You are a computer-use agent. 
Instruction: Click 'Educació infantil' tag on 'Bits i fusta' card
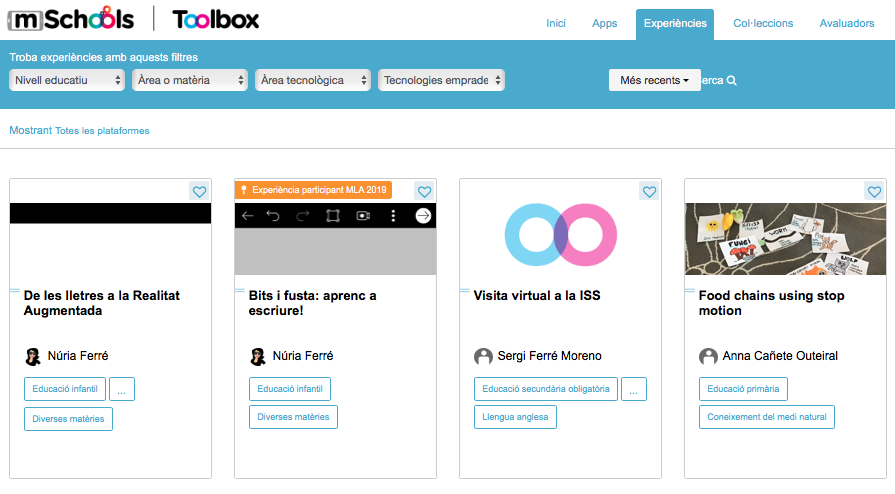[x=290, y=389]
